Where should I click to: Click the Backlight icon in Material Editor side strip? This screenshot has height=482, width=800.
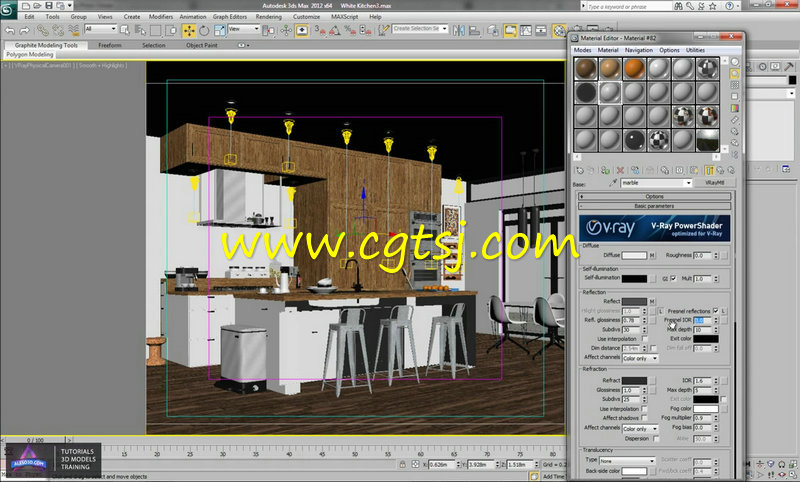(x=735, y=73)
